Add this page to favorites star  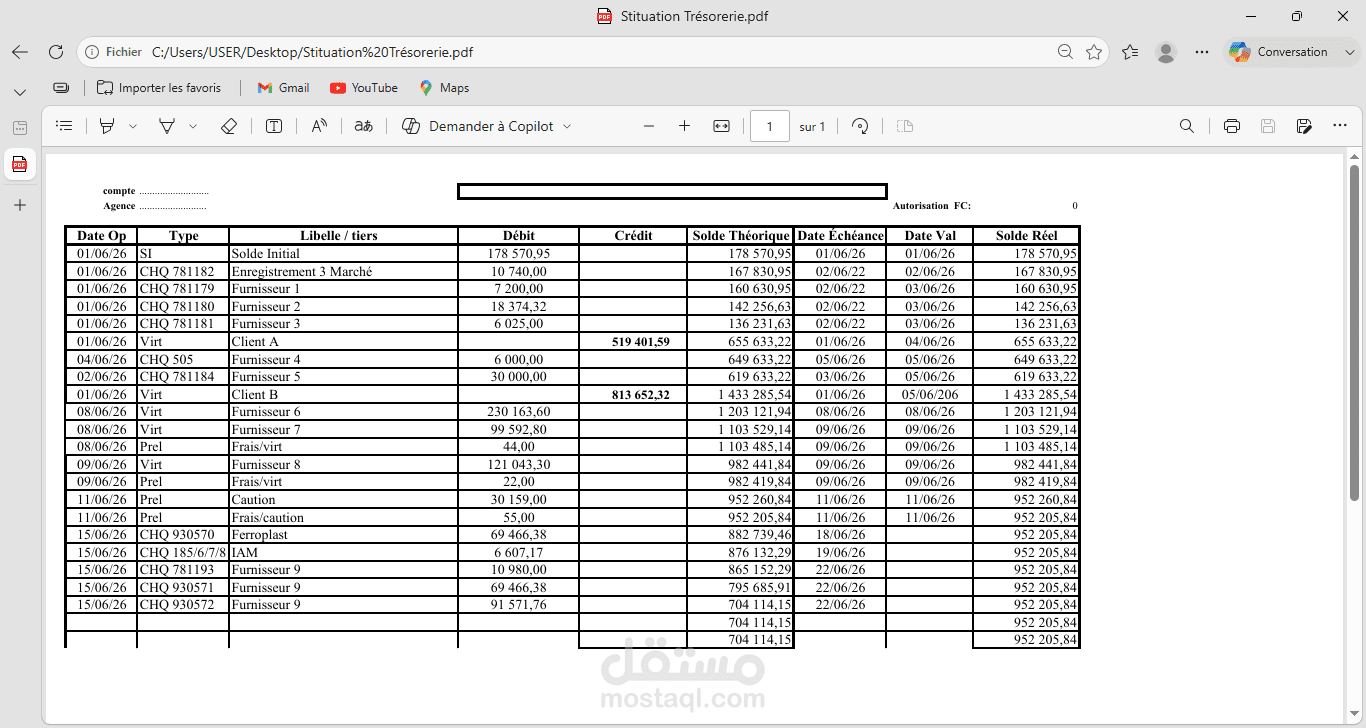click(x=1094, y=52)
